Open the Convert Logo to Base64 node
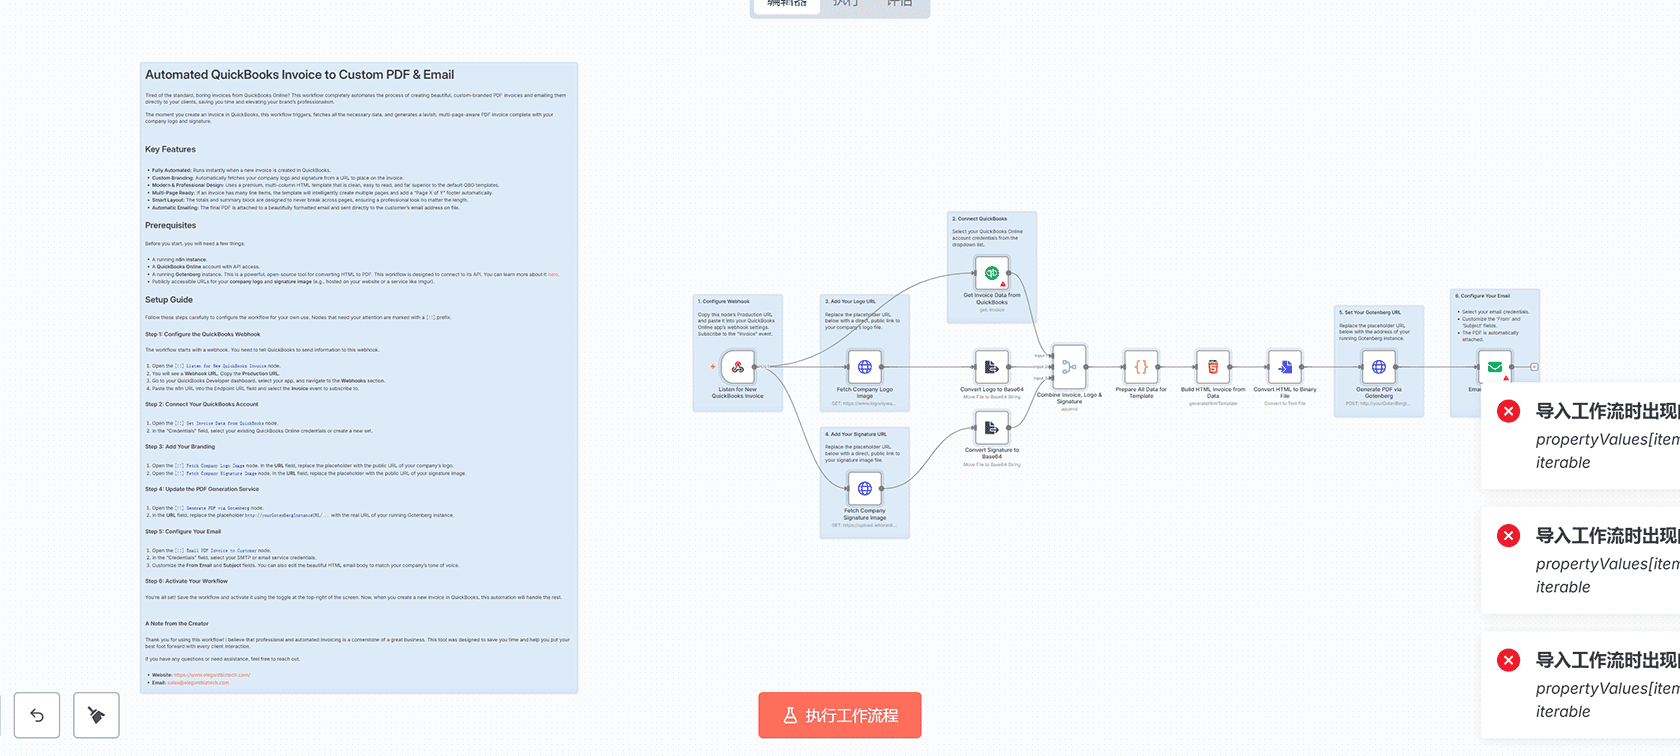Image resolution: width=1680 pixels, height=756 pixels. point(991,367)
